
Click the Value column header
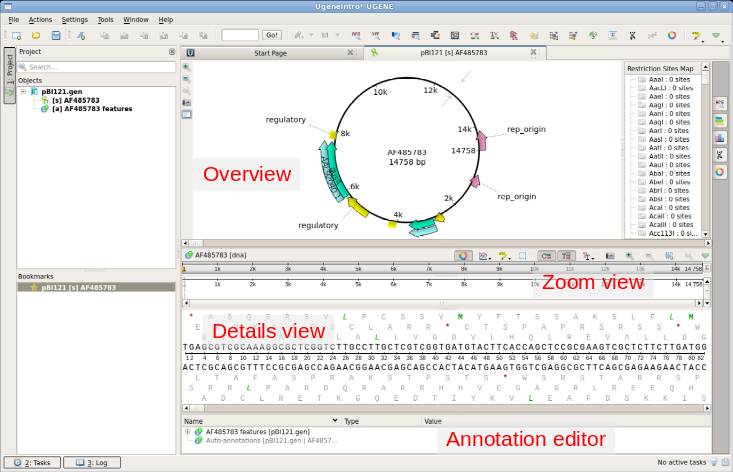[x=433, y=421]
